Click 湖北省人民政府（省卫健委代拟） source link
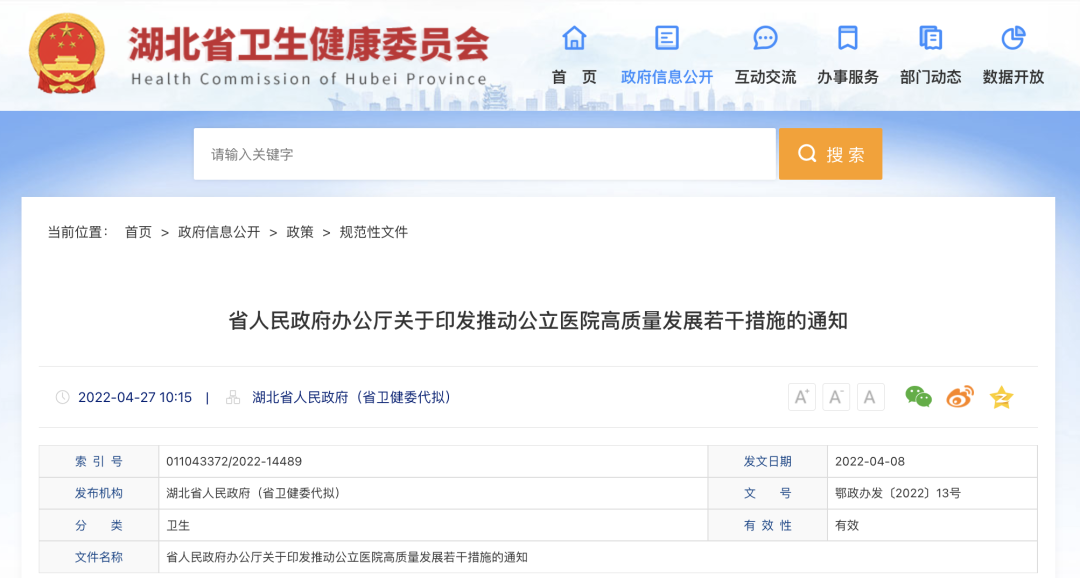This screenshot has width=1080, height=578. [x=347, y=397]
